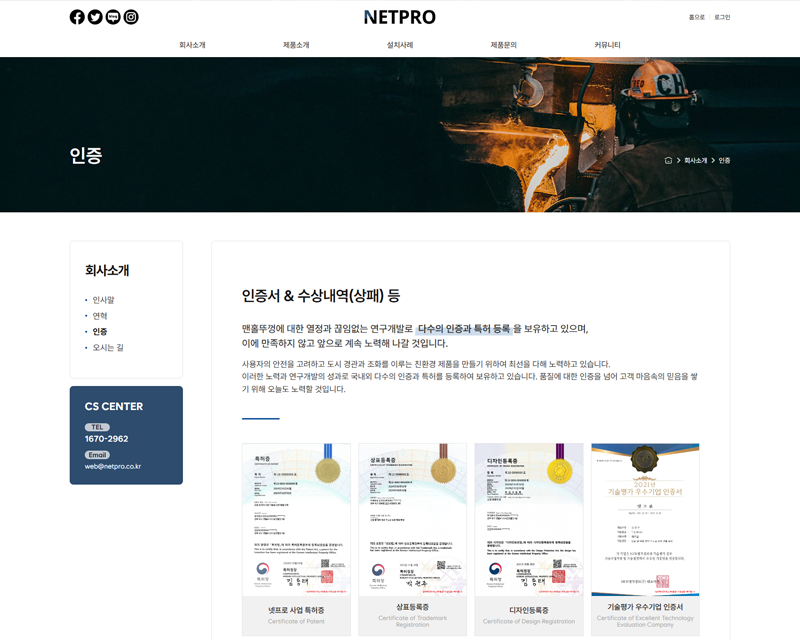
Task: Go to the 제품문의 menu
Action: coord(503,45)
